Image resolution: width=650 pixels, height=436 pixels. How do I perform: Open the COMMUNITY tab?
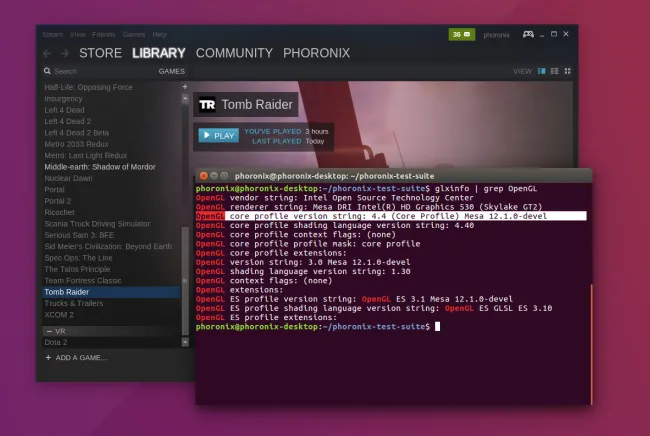click(x=234, y=53)
